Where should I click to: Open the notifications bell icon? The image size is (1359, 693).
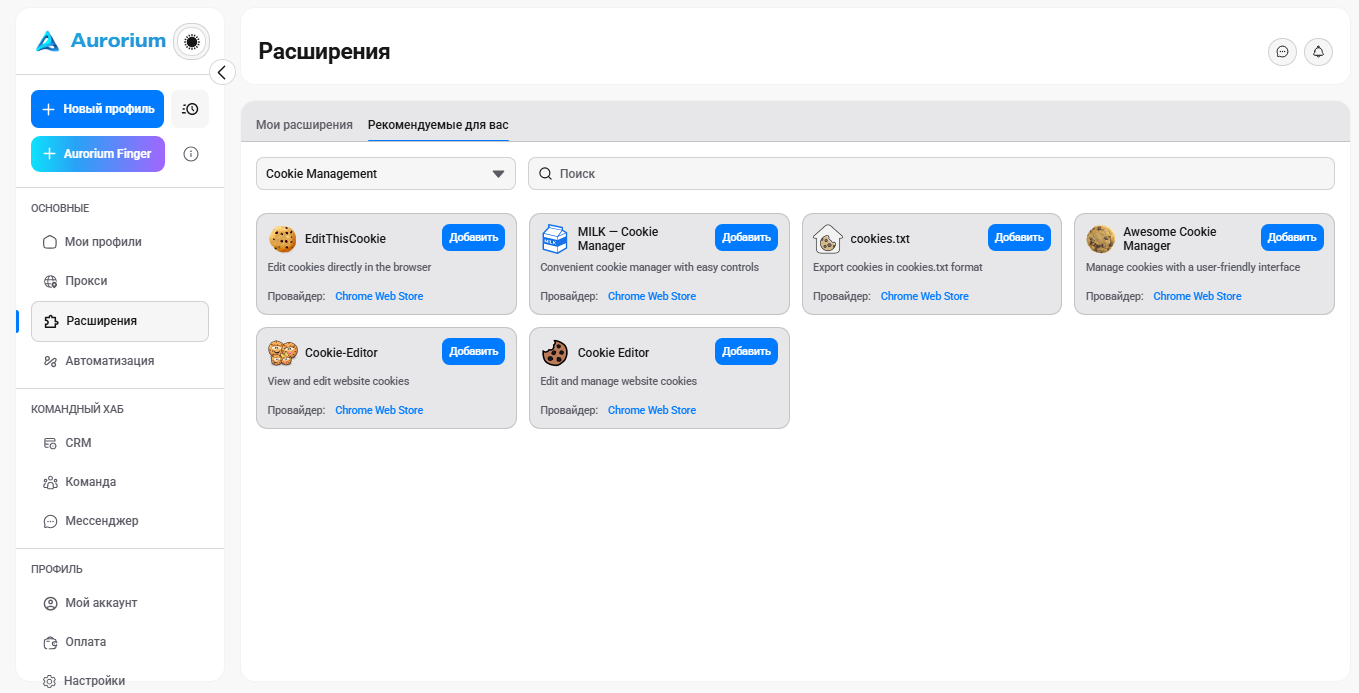point(1318,52)
